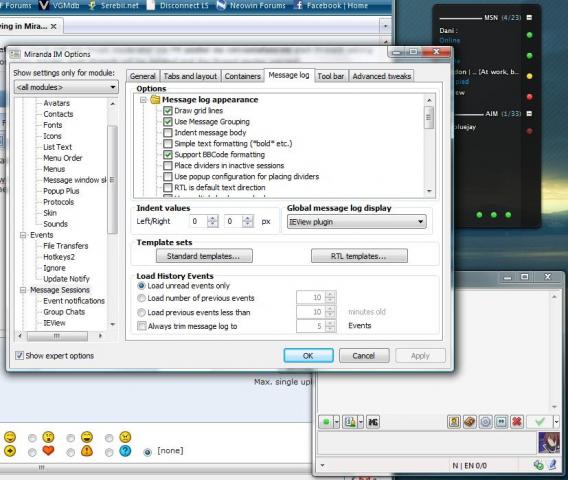
Task: Select Load number of previous events
Action: click(141, 298)
